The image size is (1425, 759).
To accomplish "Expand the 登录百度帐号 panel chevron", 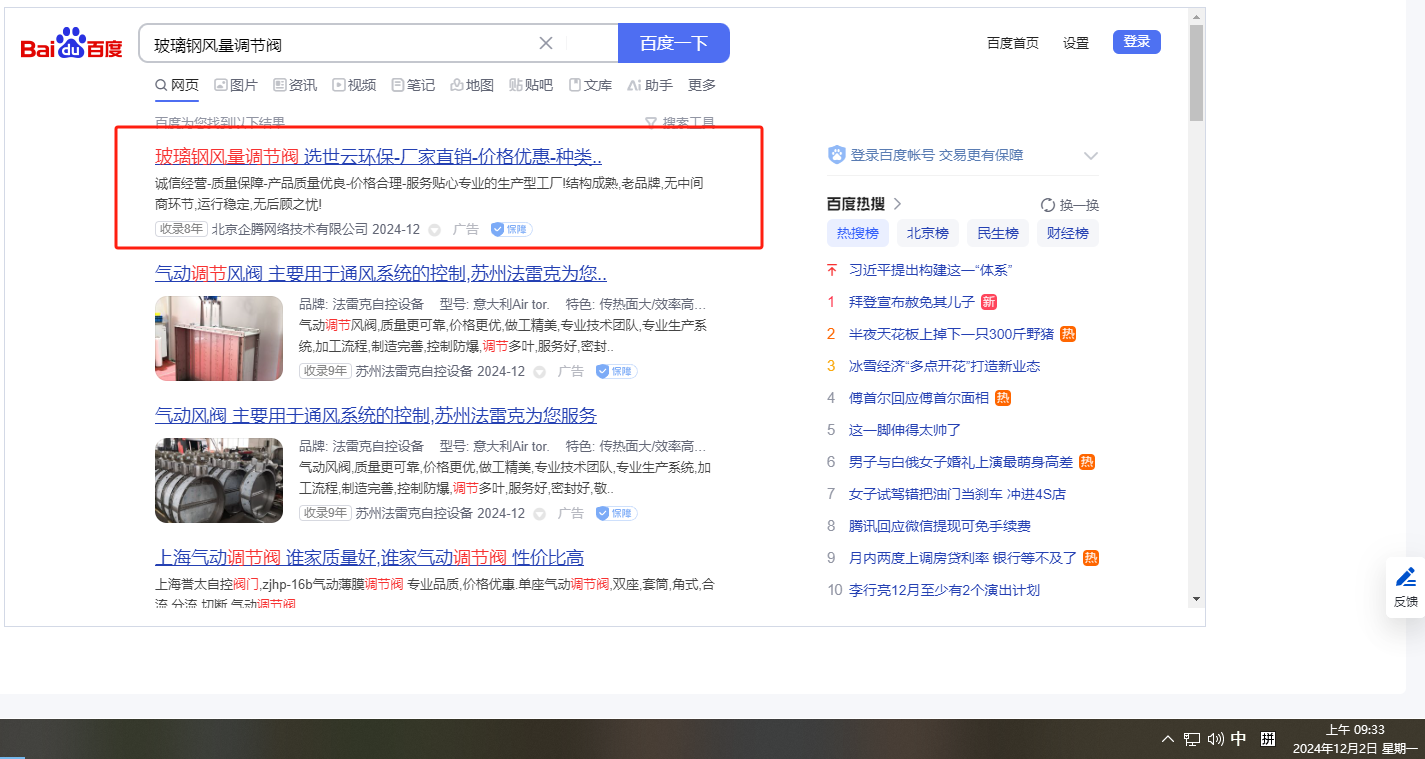I will (1090, 155).
